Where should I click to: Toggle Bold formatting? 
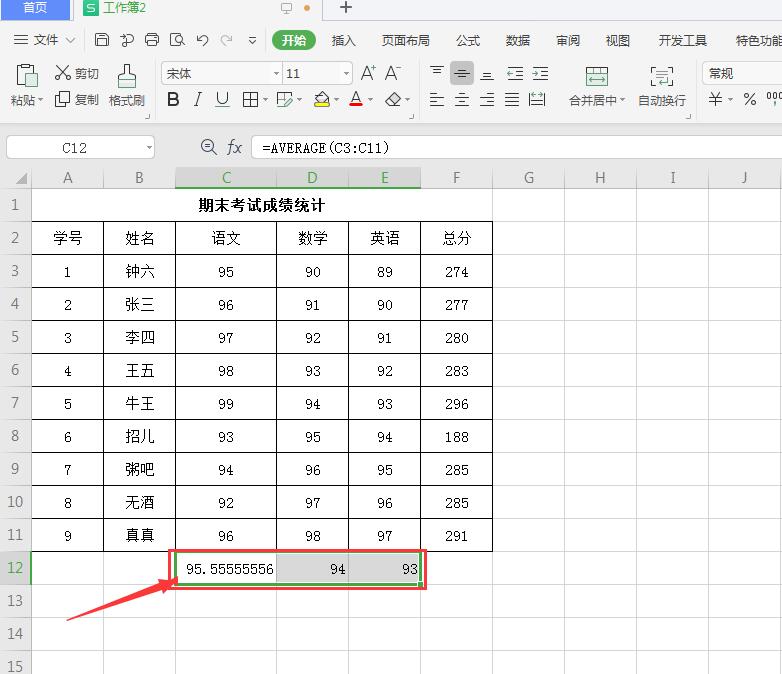(173, 99)
